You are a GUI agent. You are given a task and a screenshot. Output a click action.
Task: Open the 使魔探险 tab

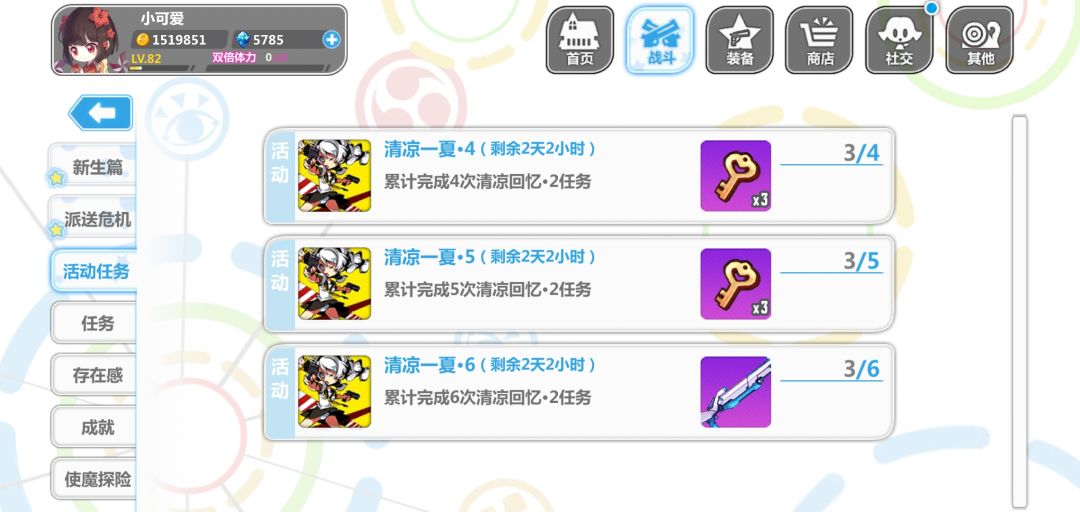(94, 479)
